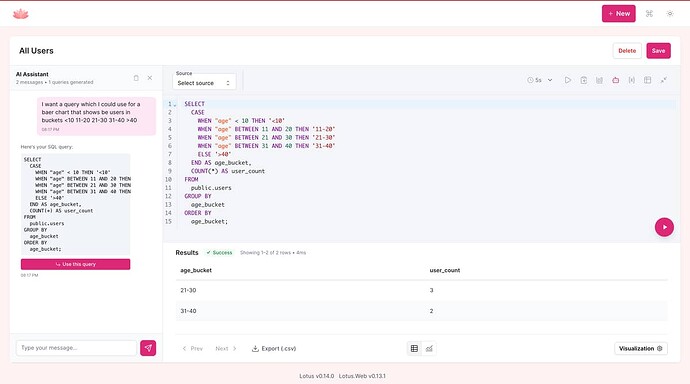Open the command palette icon in header

[x=649, y=14]
